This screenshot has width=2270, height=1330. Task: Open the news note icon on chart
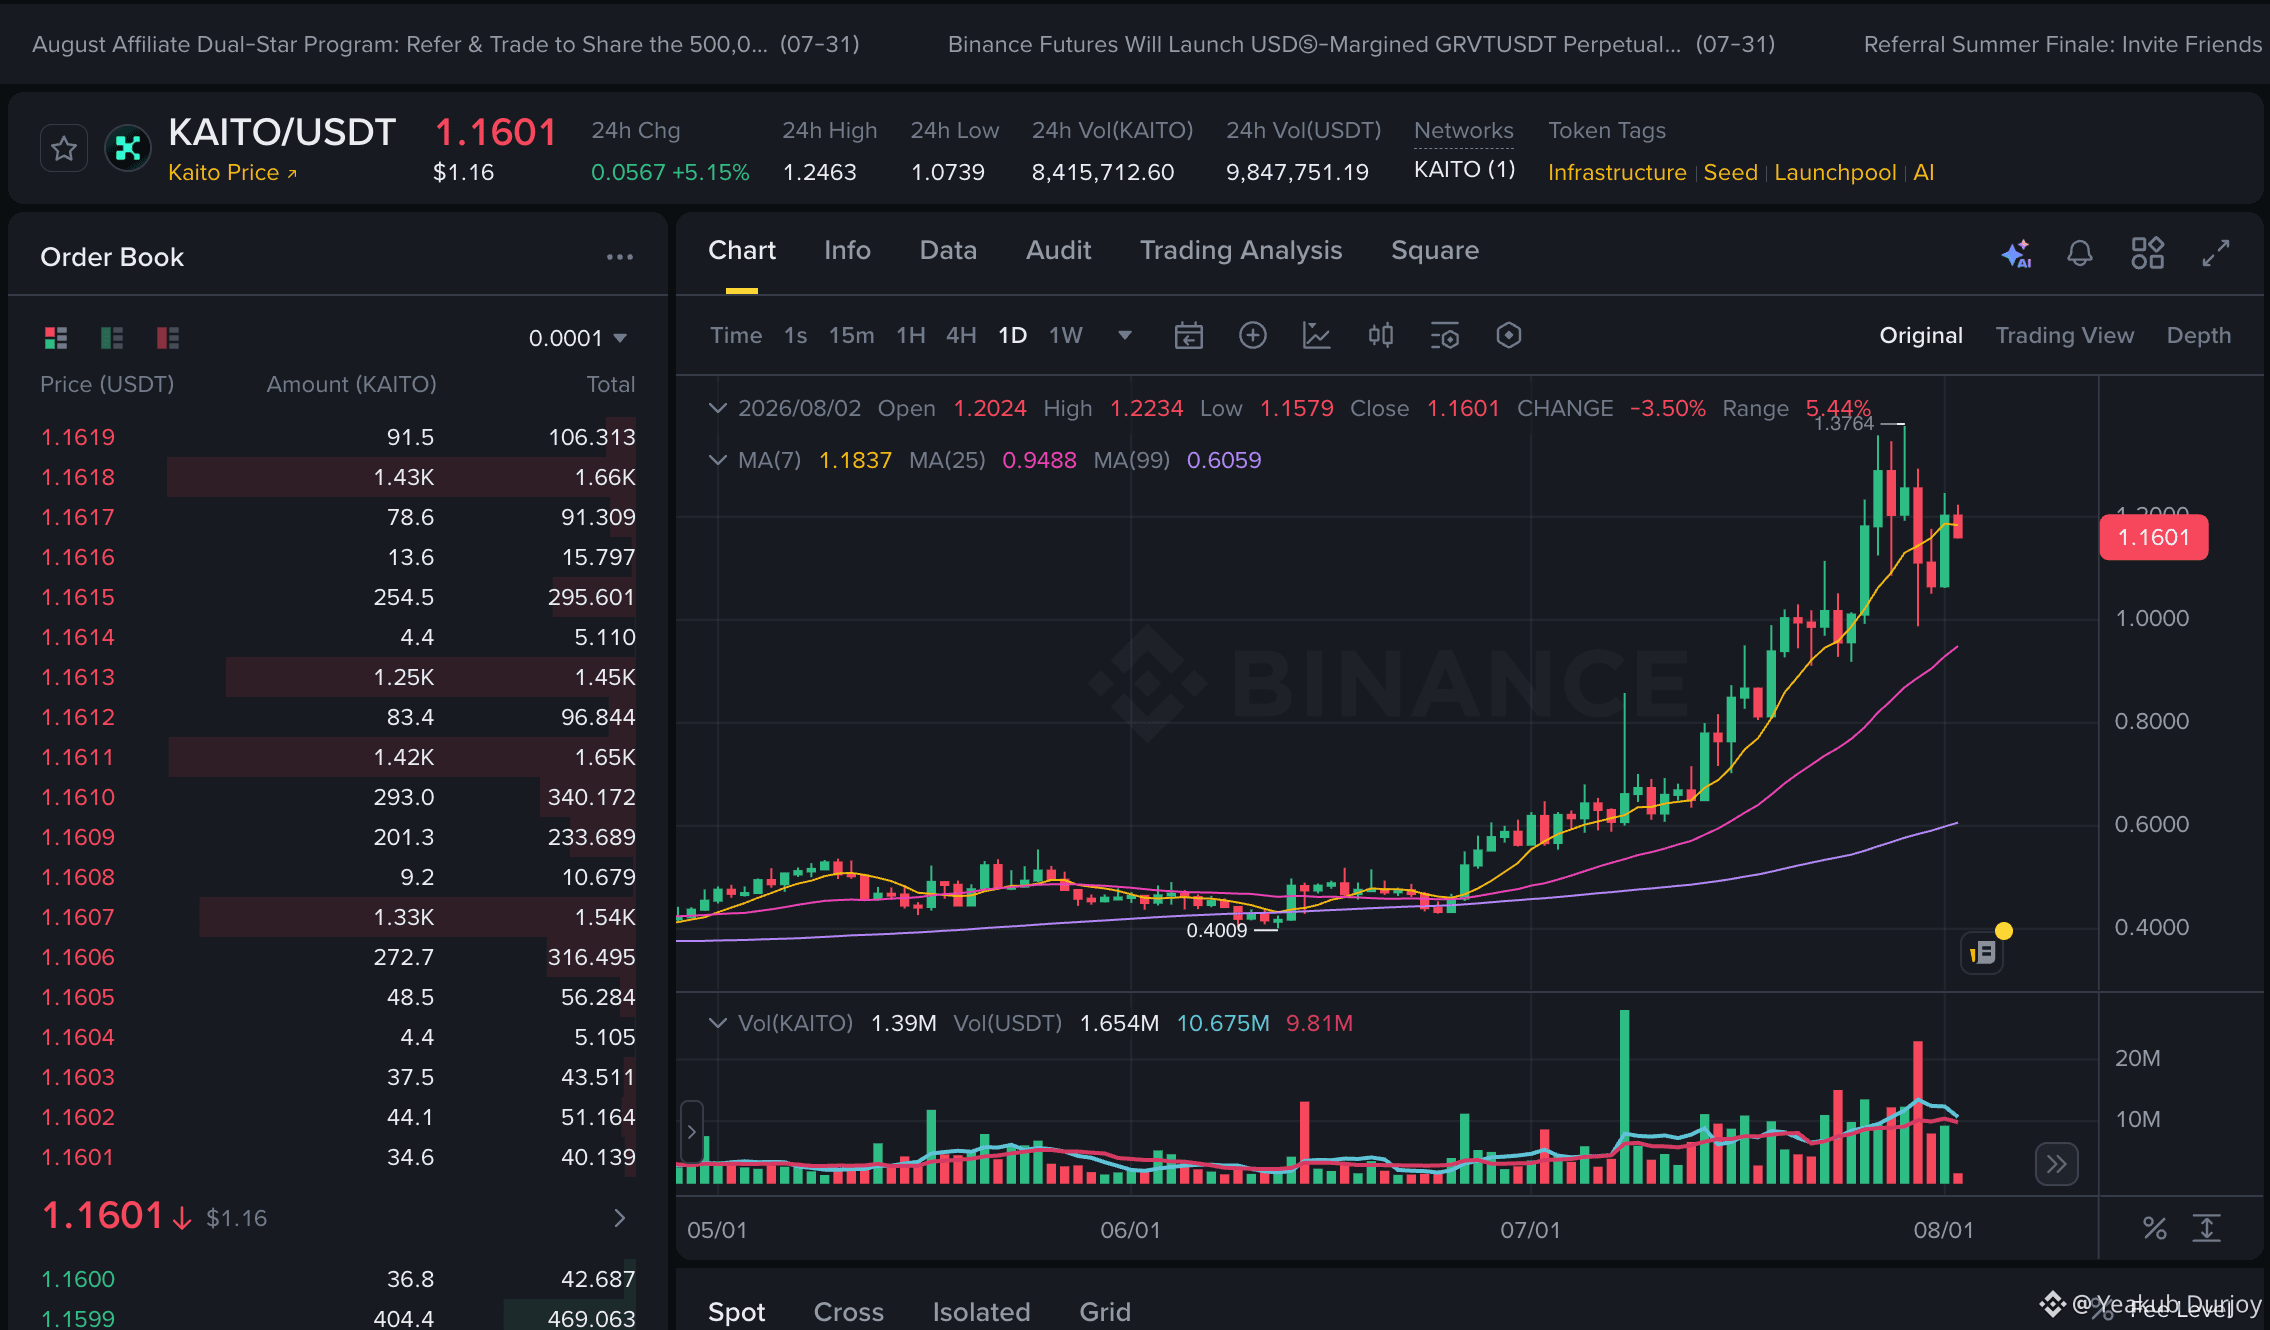coord(1982,953)
